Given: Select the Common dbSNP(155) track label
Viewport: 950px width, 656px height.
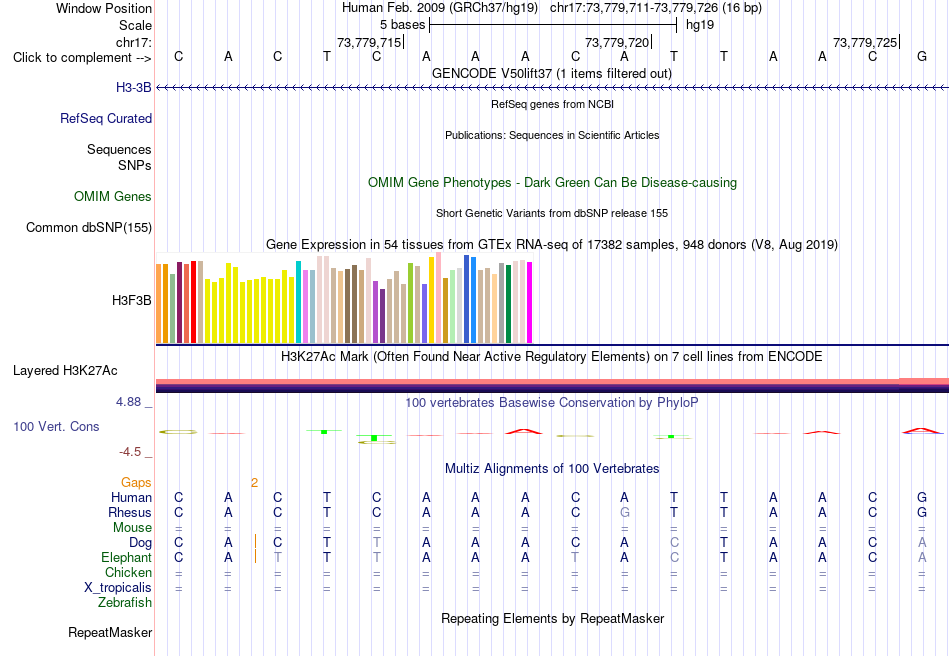Looking at the screenshot, I should [88, 227].
